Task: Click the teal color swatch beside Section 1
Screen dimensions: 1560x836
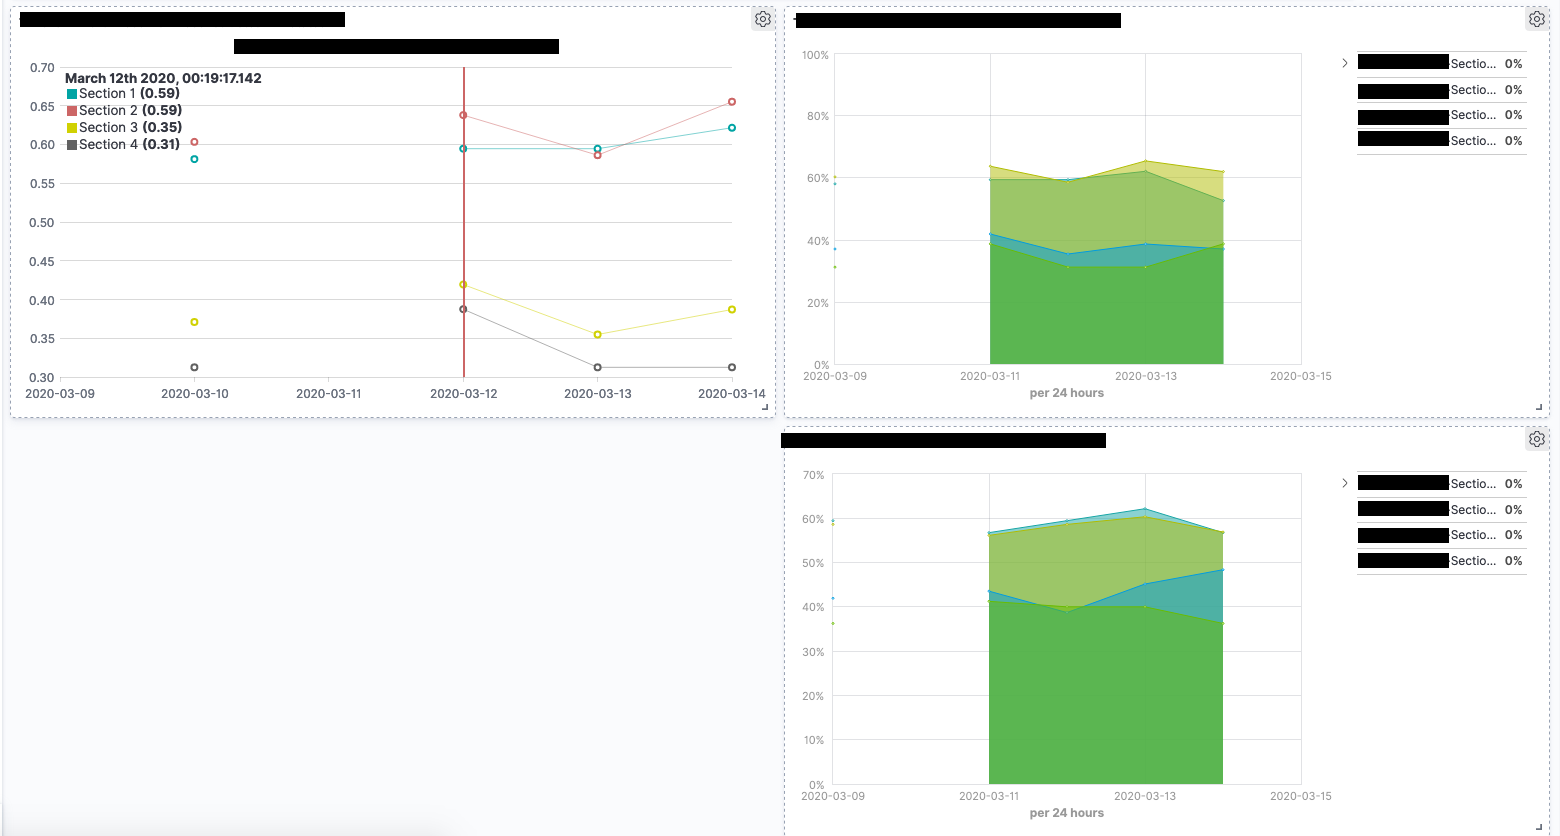Action: pos(72,92)
